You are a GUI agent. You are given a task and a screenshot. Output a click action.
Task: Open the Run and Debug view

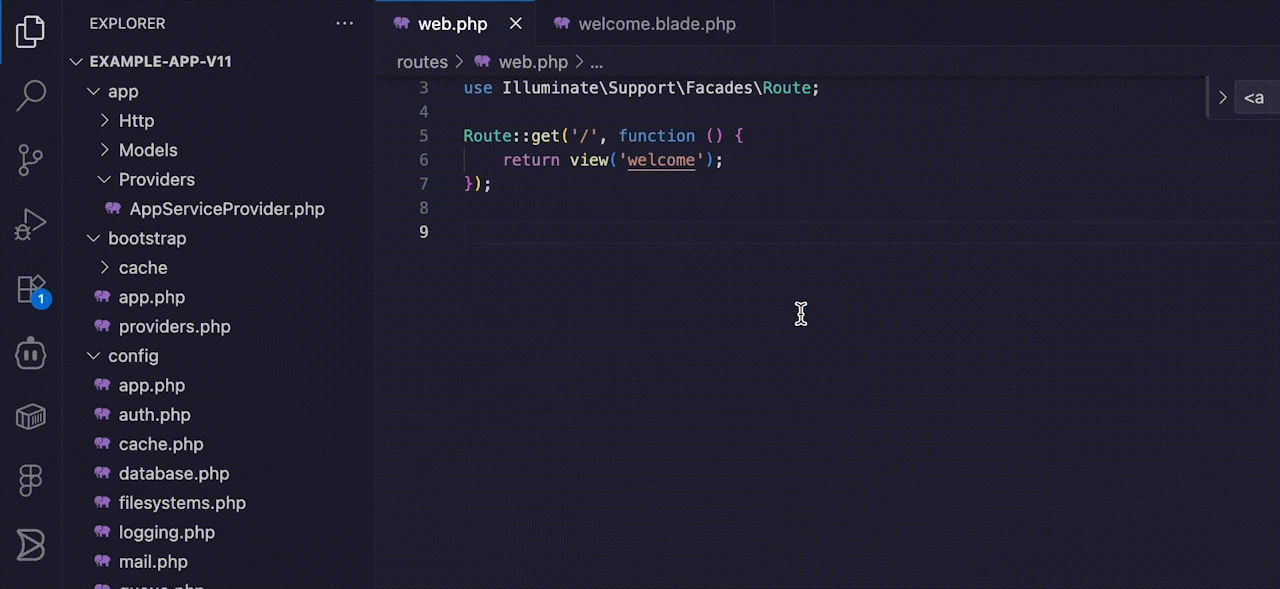(31, 224)
